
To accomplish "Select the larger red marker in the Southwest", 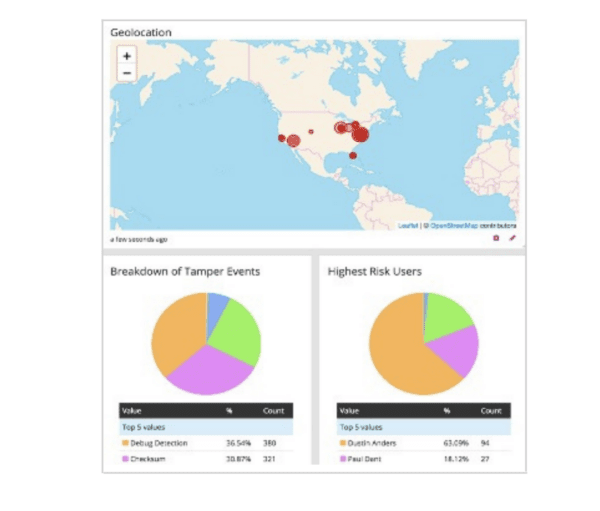I will coord(293,141).
